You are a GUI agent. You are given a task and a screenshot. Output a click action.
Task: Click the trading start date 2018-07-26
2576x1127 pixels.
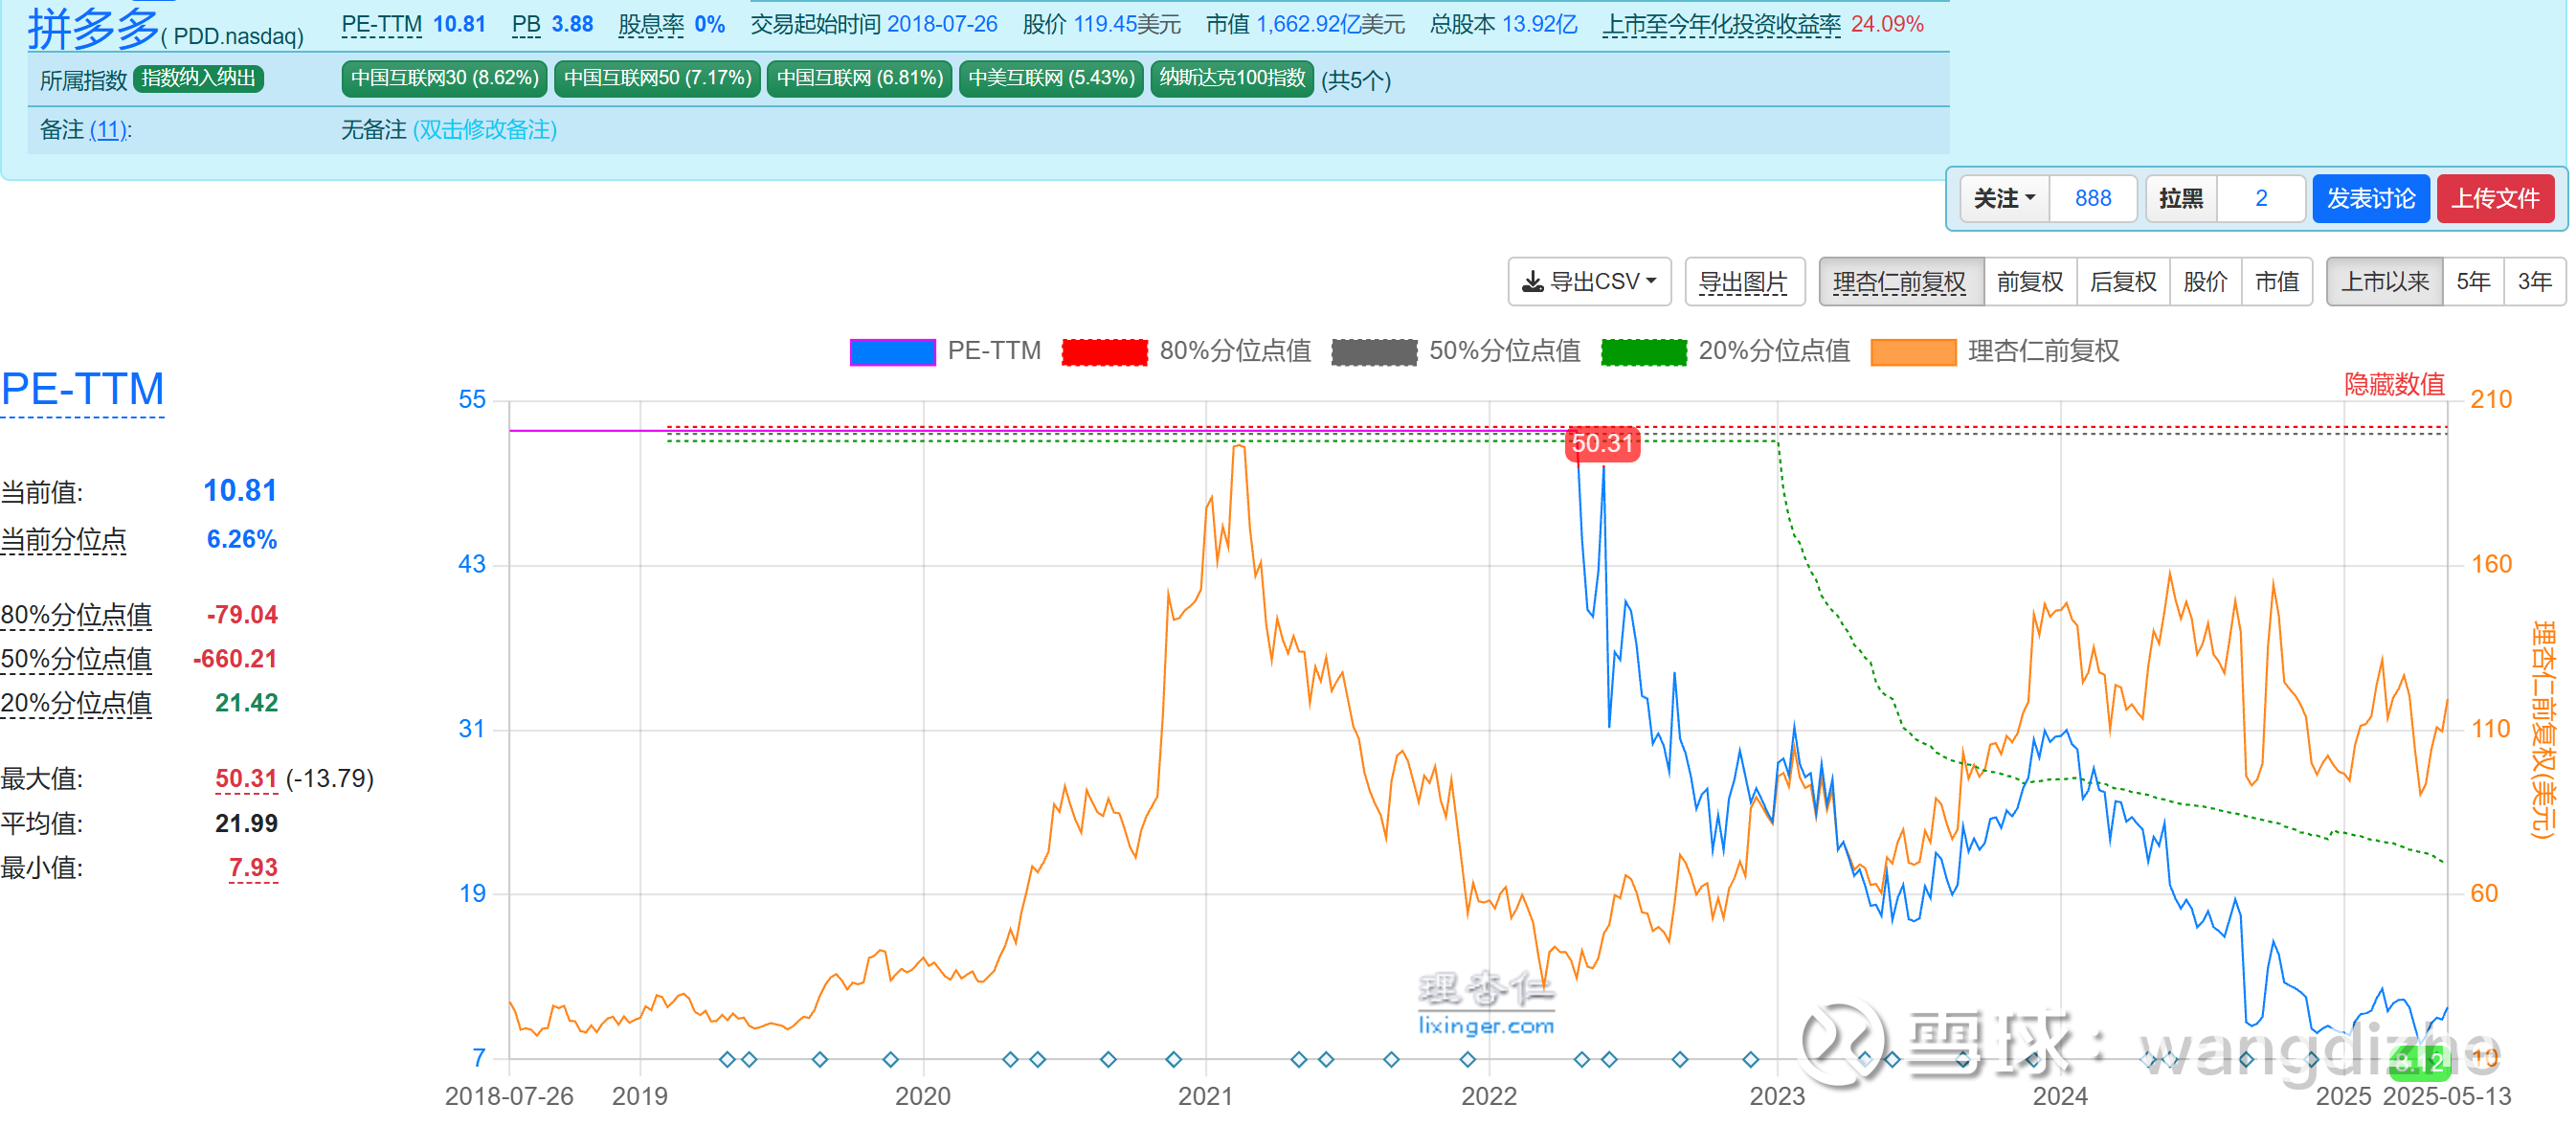coord(942,24)
